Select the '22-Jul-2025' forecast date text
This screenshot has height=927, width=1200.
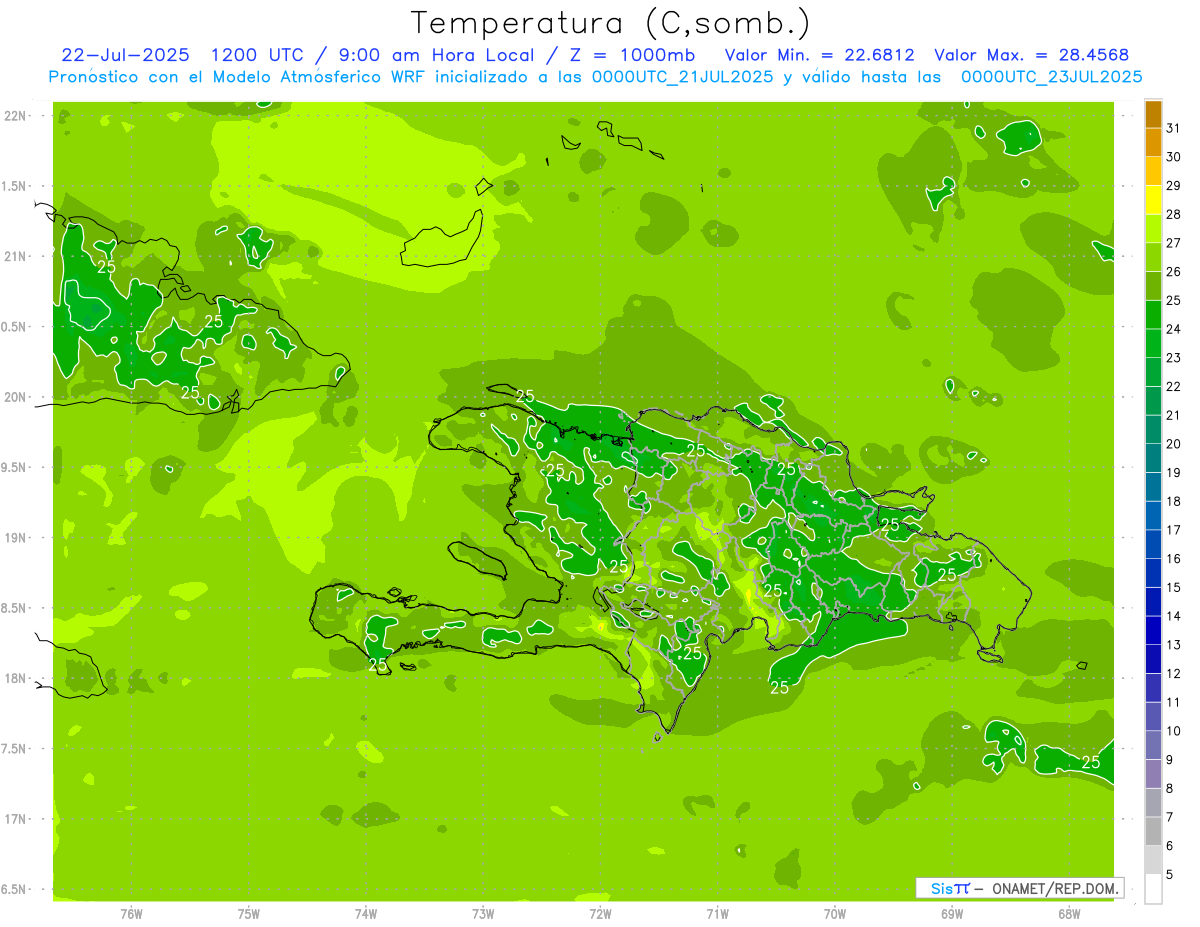click(x=125, y=55)
